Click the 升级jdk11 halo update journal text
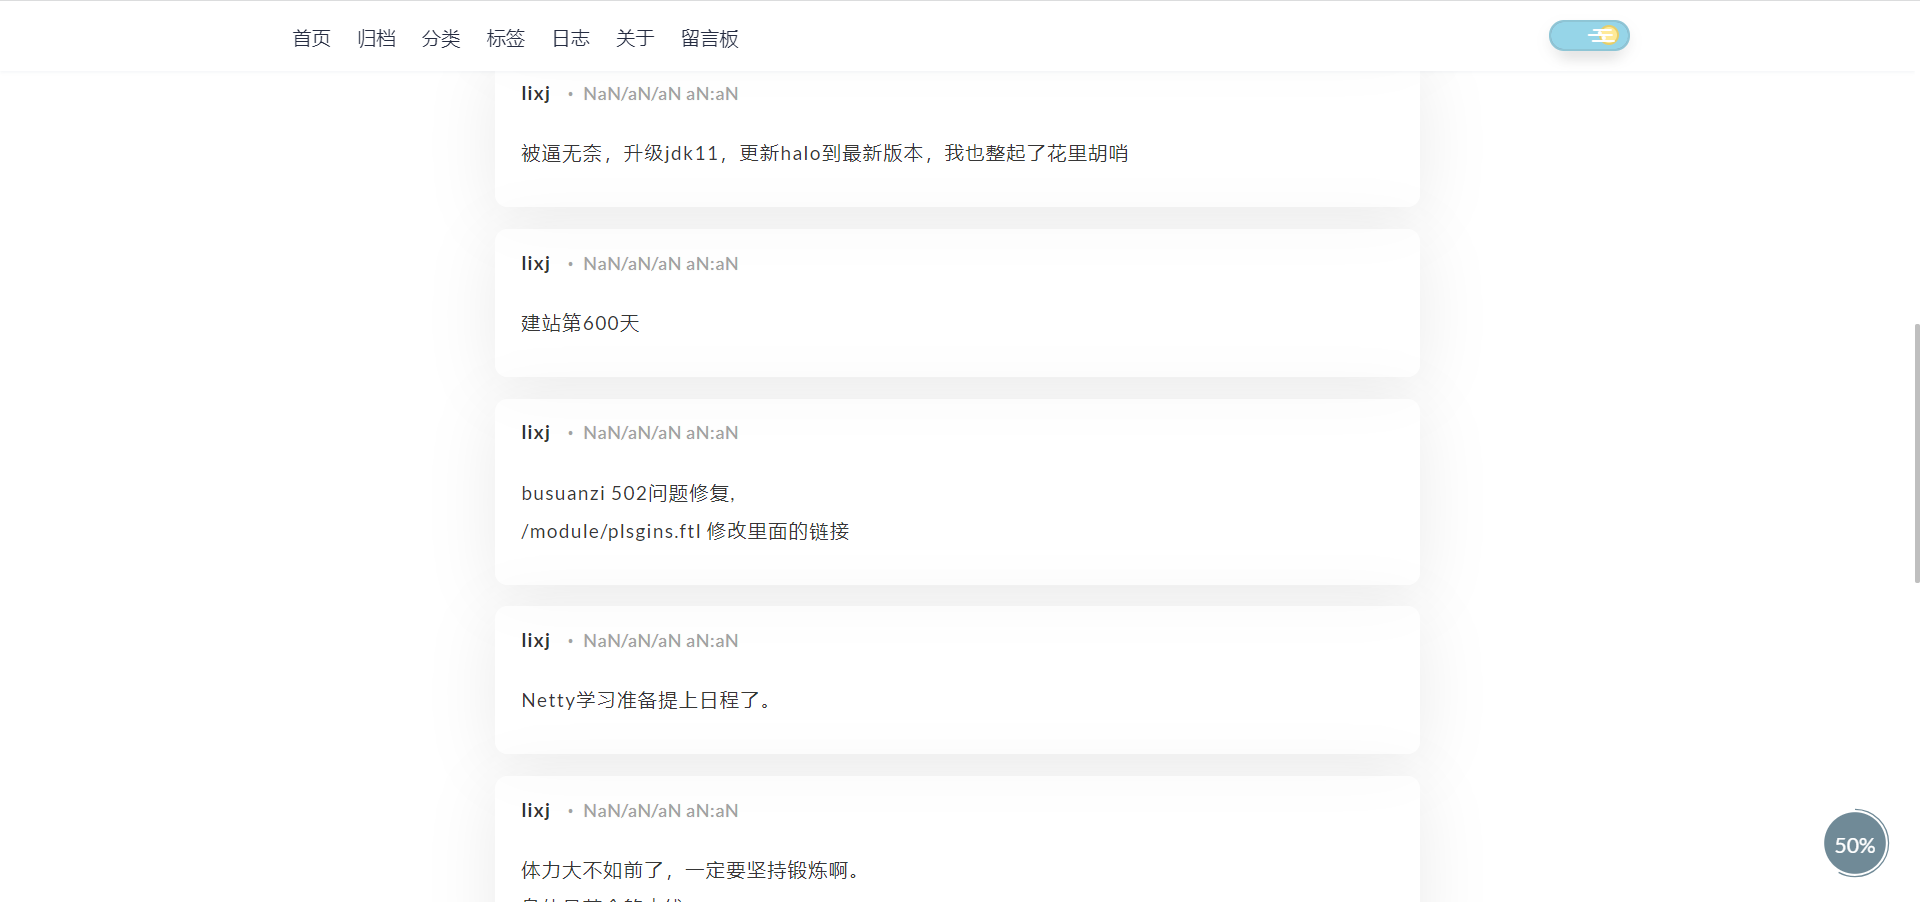This screenshot has height=902, width=1920. click(x=824, y=153)
